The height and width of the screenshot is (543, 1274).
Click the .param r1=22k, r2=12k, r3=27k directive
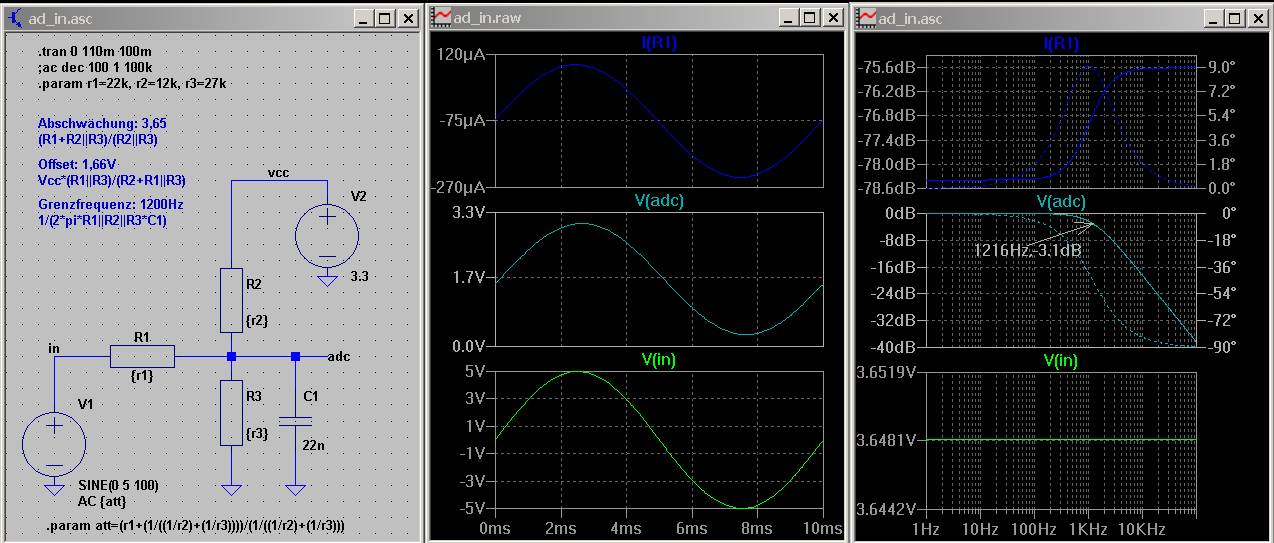(x=132, y=83)
